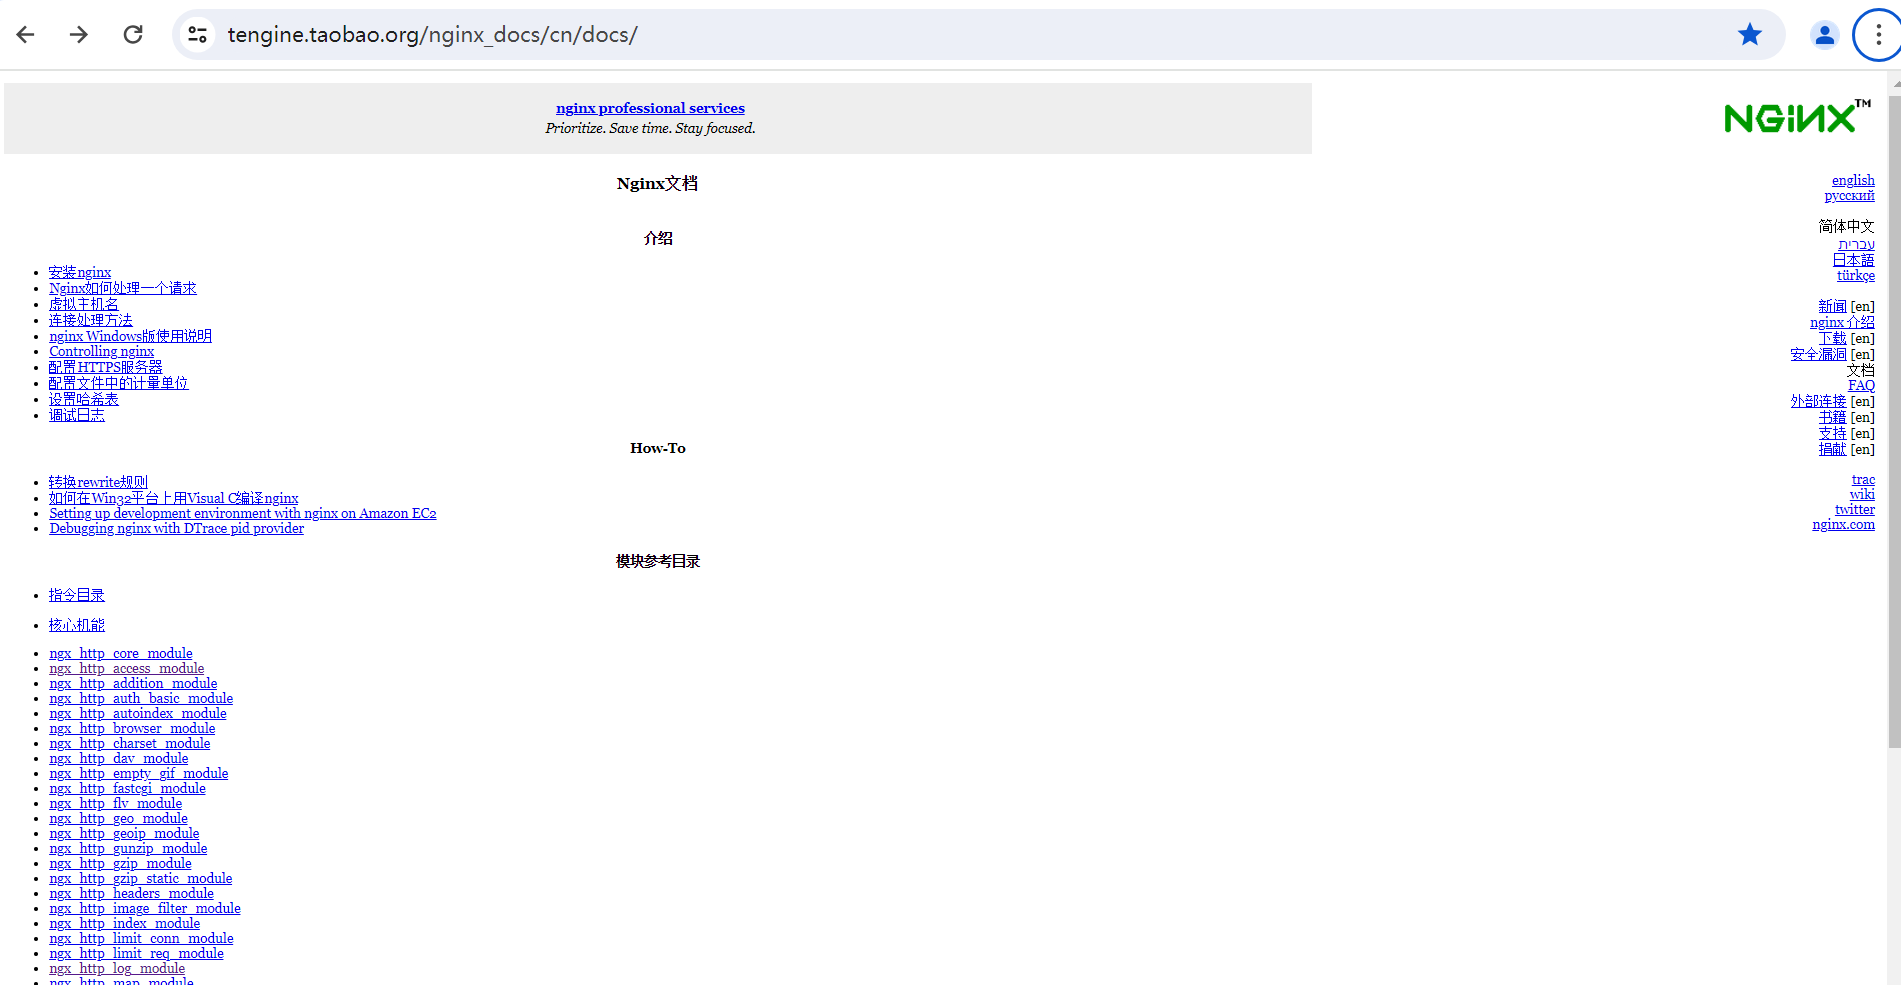
Task: Open ngx_http_log_module link
Action: (x=117, y=968)
